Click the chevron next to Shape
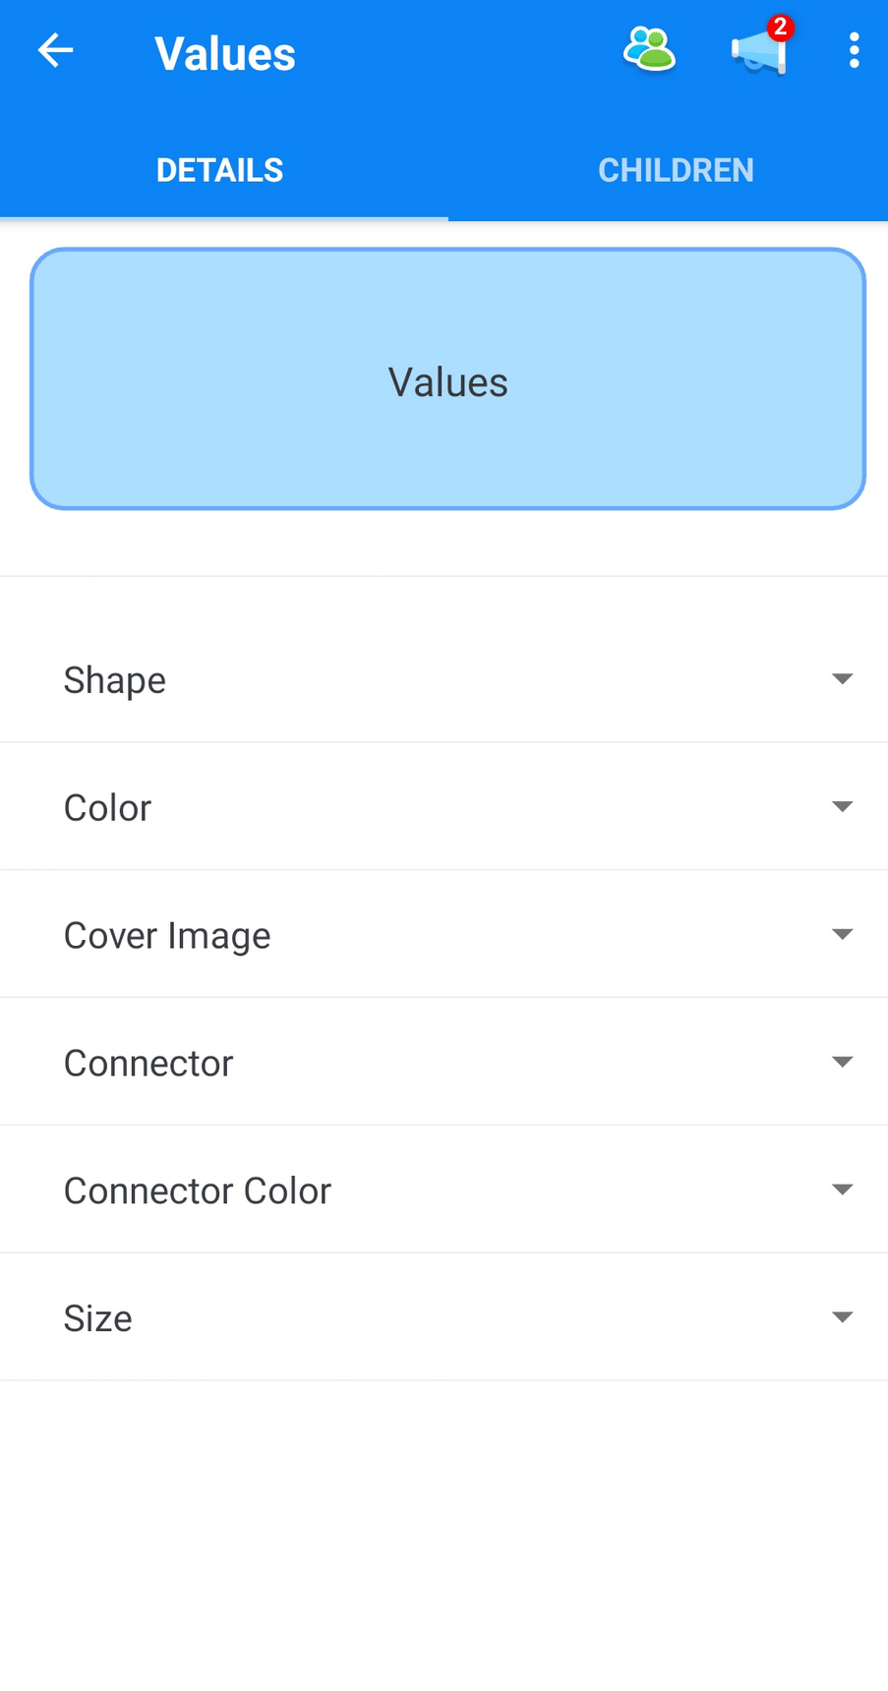Screen dimensions: 888x1691 842,679
